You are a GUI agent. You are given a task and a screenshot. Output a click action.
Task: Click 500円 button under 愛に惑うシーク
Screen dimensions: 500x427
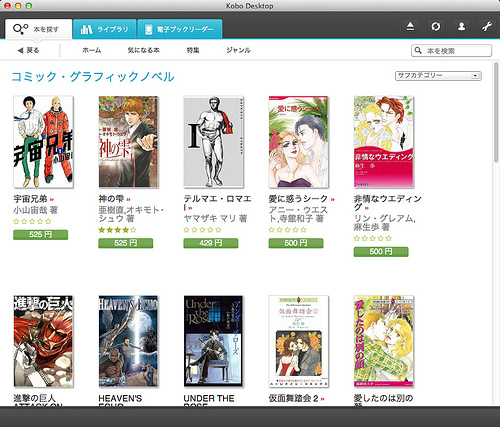tap(296, 243)
